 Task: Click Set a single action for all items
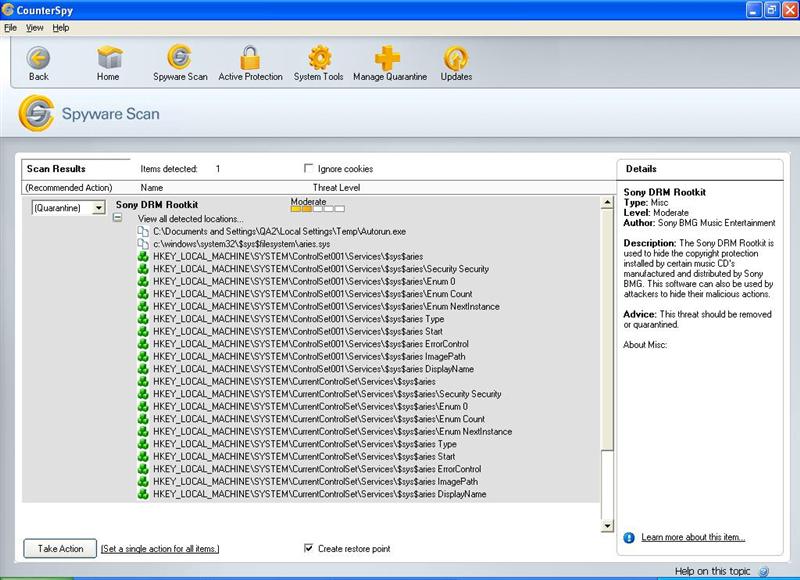(x=160, y=549)
